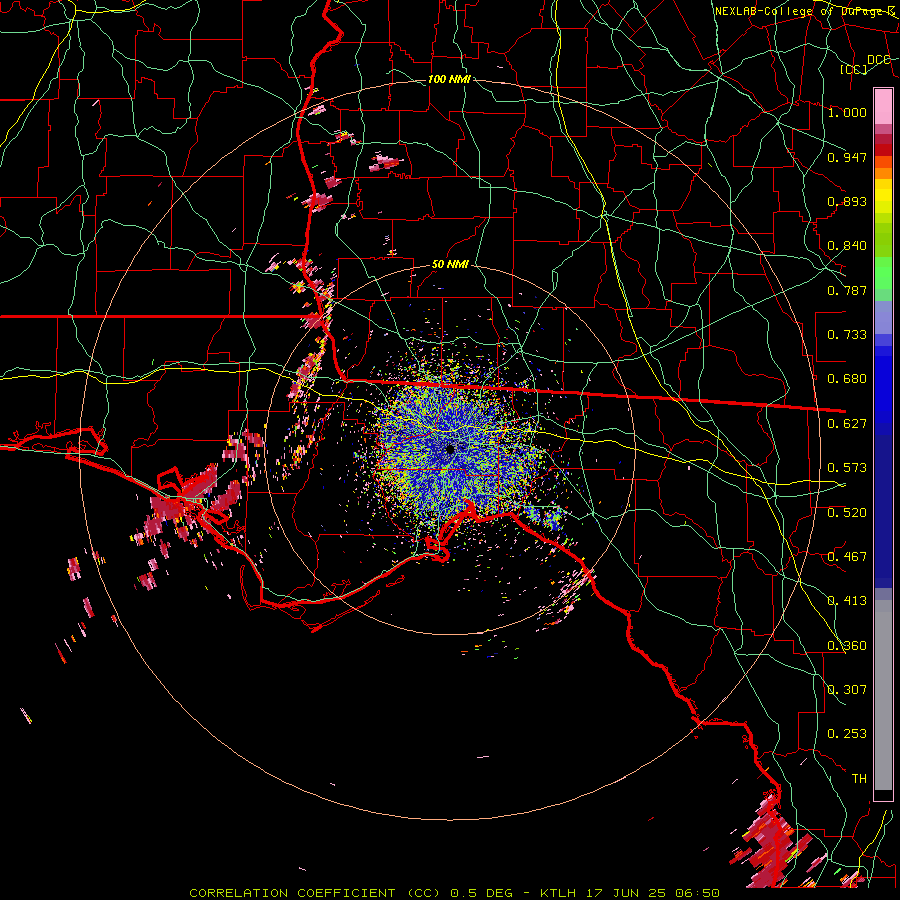Click the 0.840 legend value
The width and height of the screenshot is (900, 900).
847,246
